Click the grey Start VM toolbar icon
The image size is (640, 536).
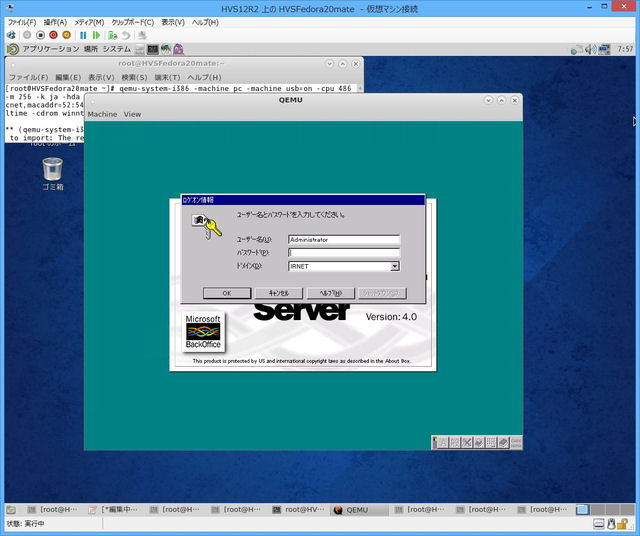[27, 35]
